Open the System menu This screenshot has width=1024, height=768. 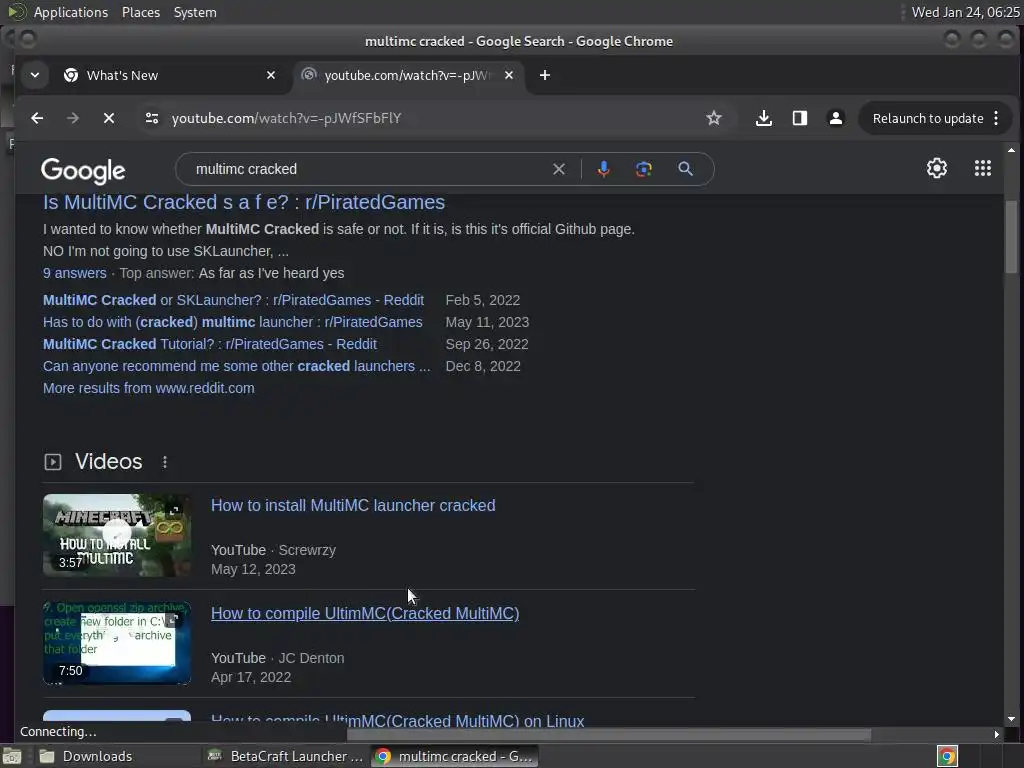pyautogui.click(x=195, y=12)
